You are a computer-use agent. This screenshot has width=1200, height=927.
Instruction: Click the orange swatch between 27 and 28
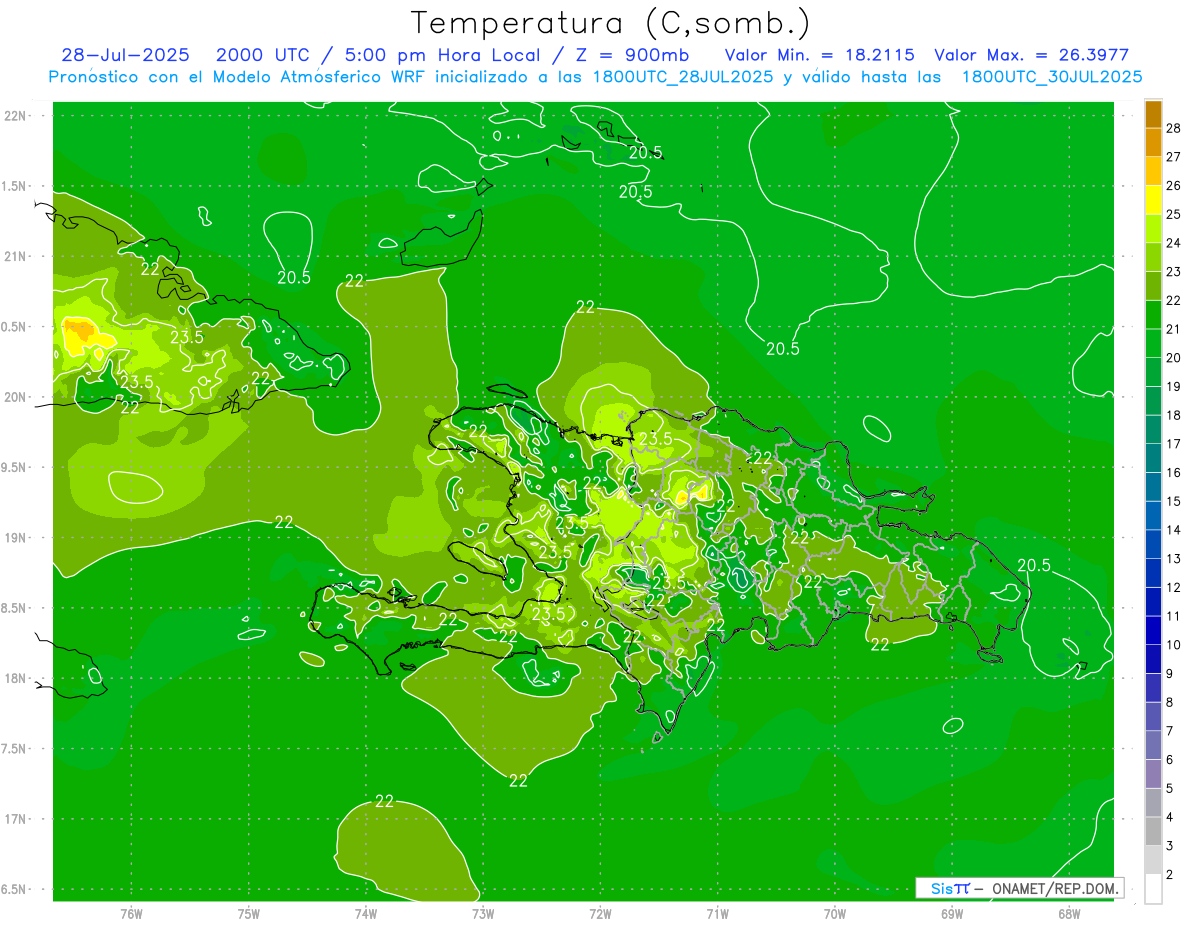click(x=1153, y=143)
